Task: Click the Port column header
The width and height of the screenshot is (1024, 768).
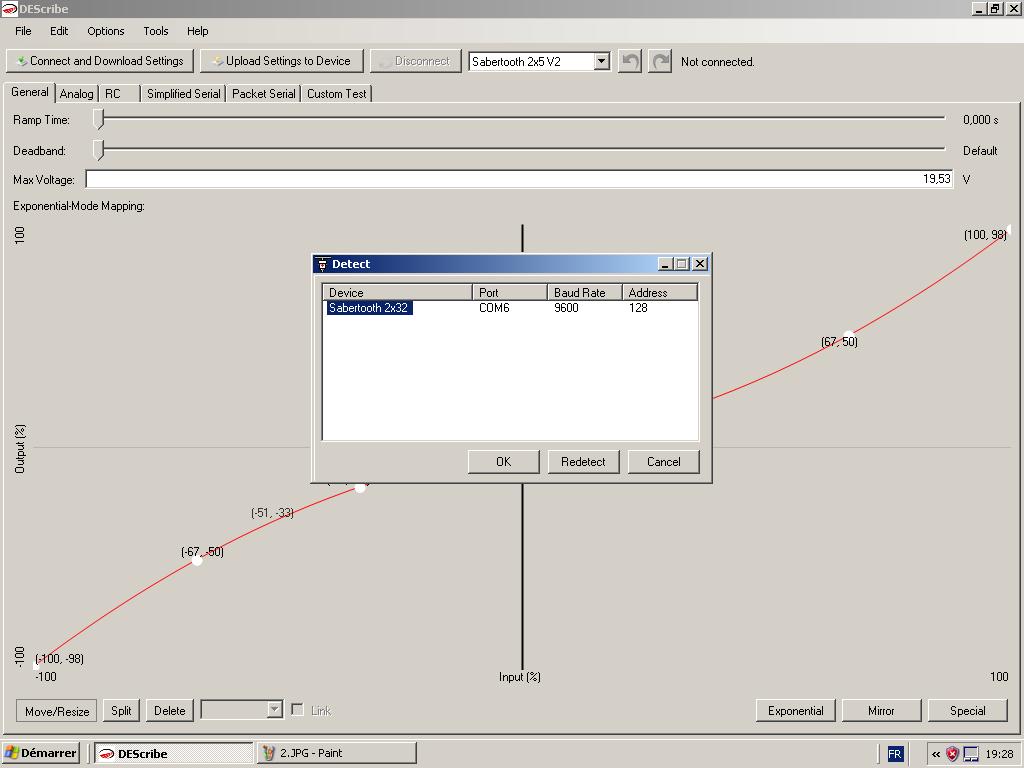Action: [x=509, y=293]
